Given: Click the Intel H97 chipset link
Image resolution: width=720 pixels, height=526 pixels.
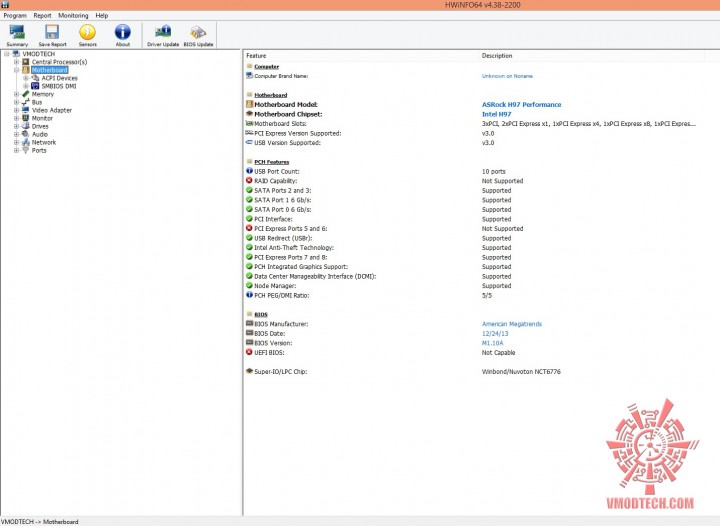Looking at the screenshot, I should click(496, 114).
